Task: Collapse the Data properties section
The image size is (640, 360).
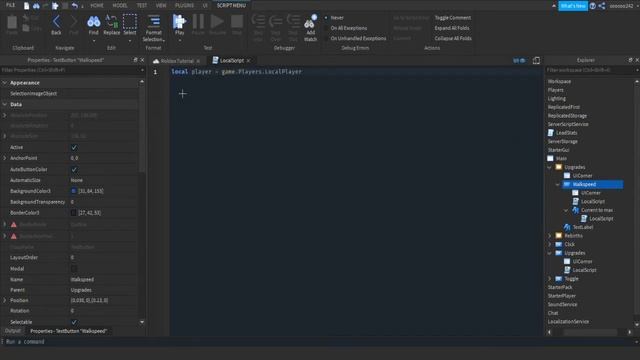Action: (x=5, y=104)
